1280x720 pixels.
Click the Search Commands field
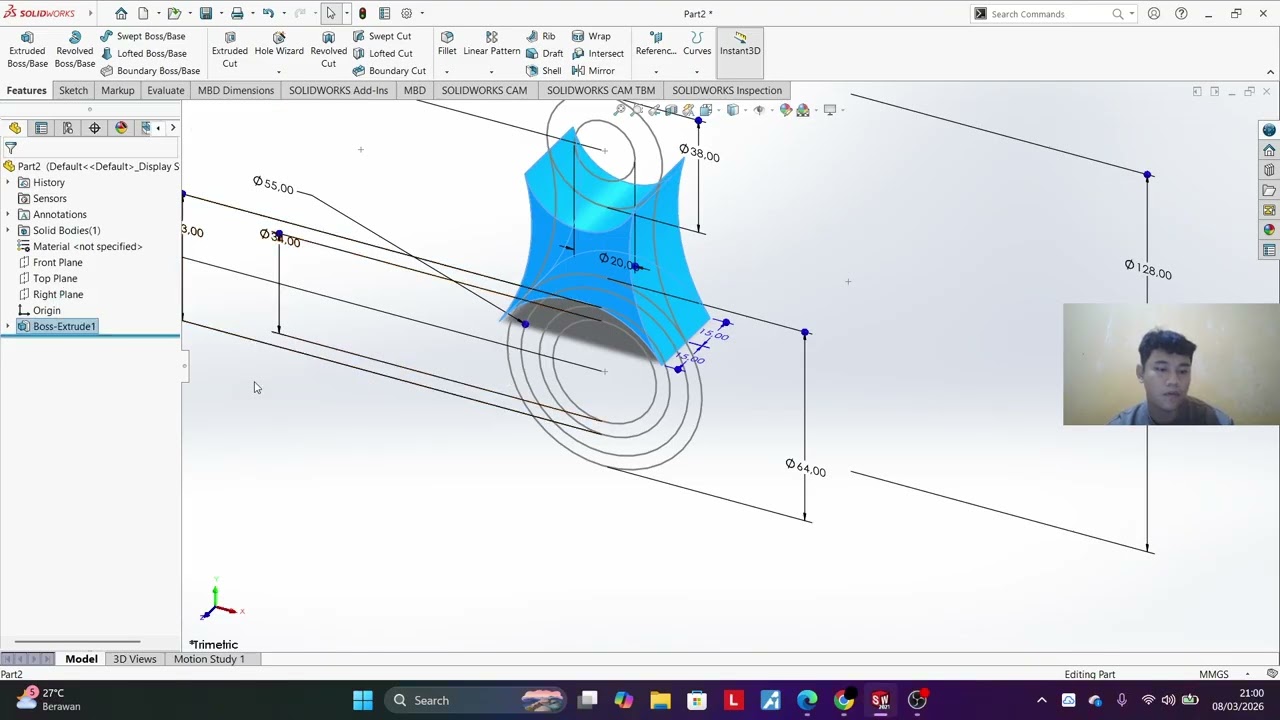1055,14
